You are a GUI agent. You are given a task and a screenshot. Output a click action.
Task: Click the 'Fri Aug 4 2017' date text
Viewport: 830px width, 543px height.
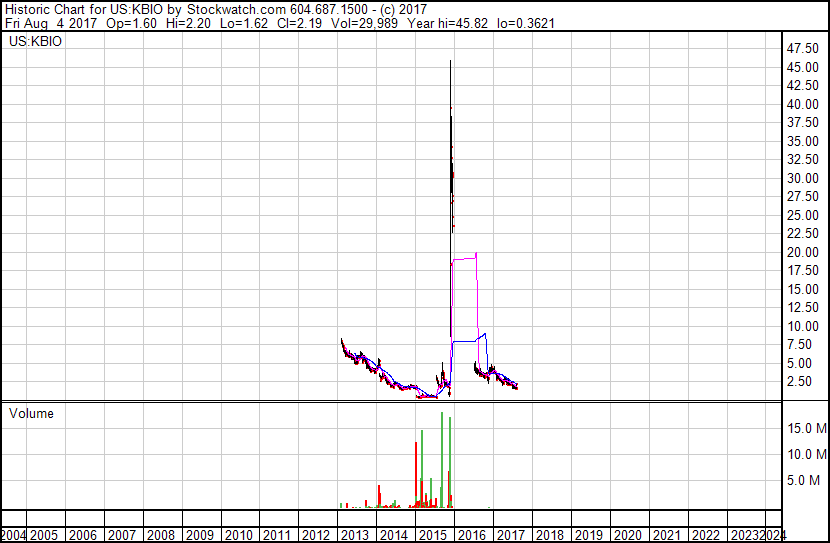click(51, 23)
